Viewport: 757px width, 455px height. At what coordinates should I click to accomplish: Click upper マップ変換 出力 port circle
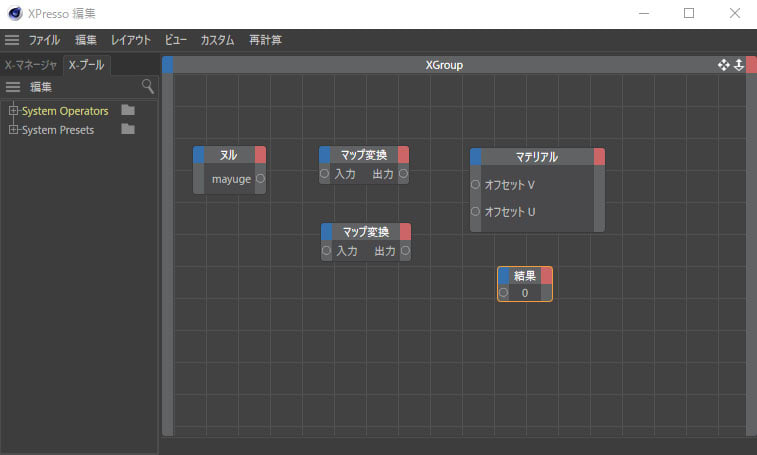tap(403, 173)
